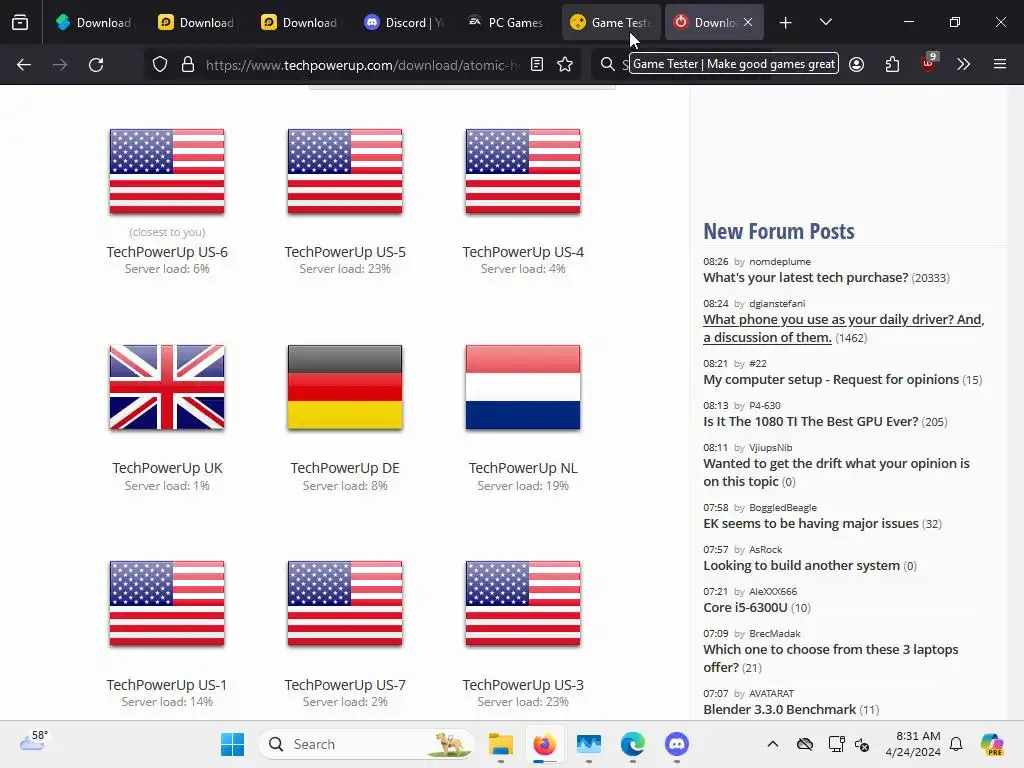Open 'Which one to choose from these 3 laptops' thread
The height and width of the screenshot is (768, 1024).
831,658
